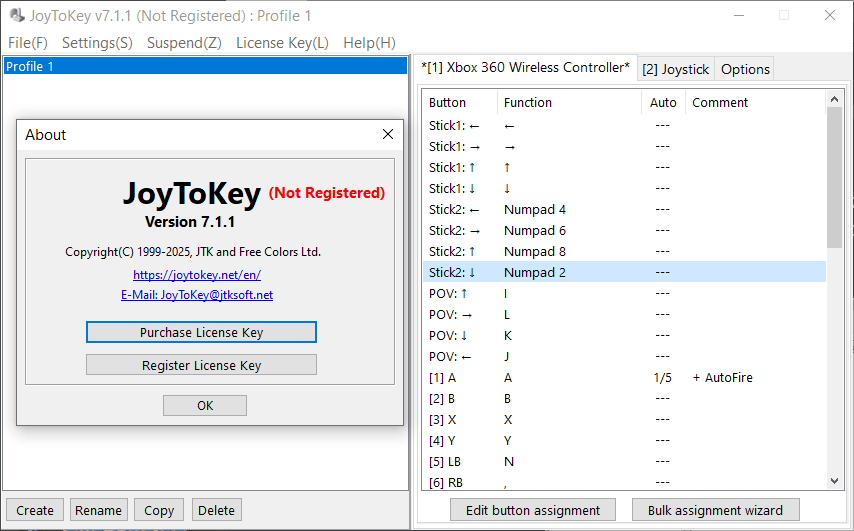Click Edit button assignment
854x531 pixels.
coord(533,510)
